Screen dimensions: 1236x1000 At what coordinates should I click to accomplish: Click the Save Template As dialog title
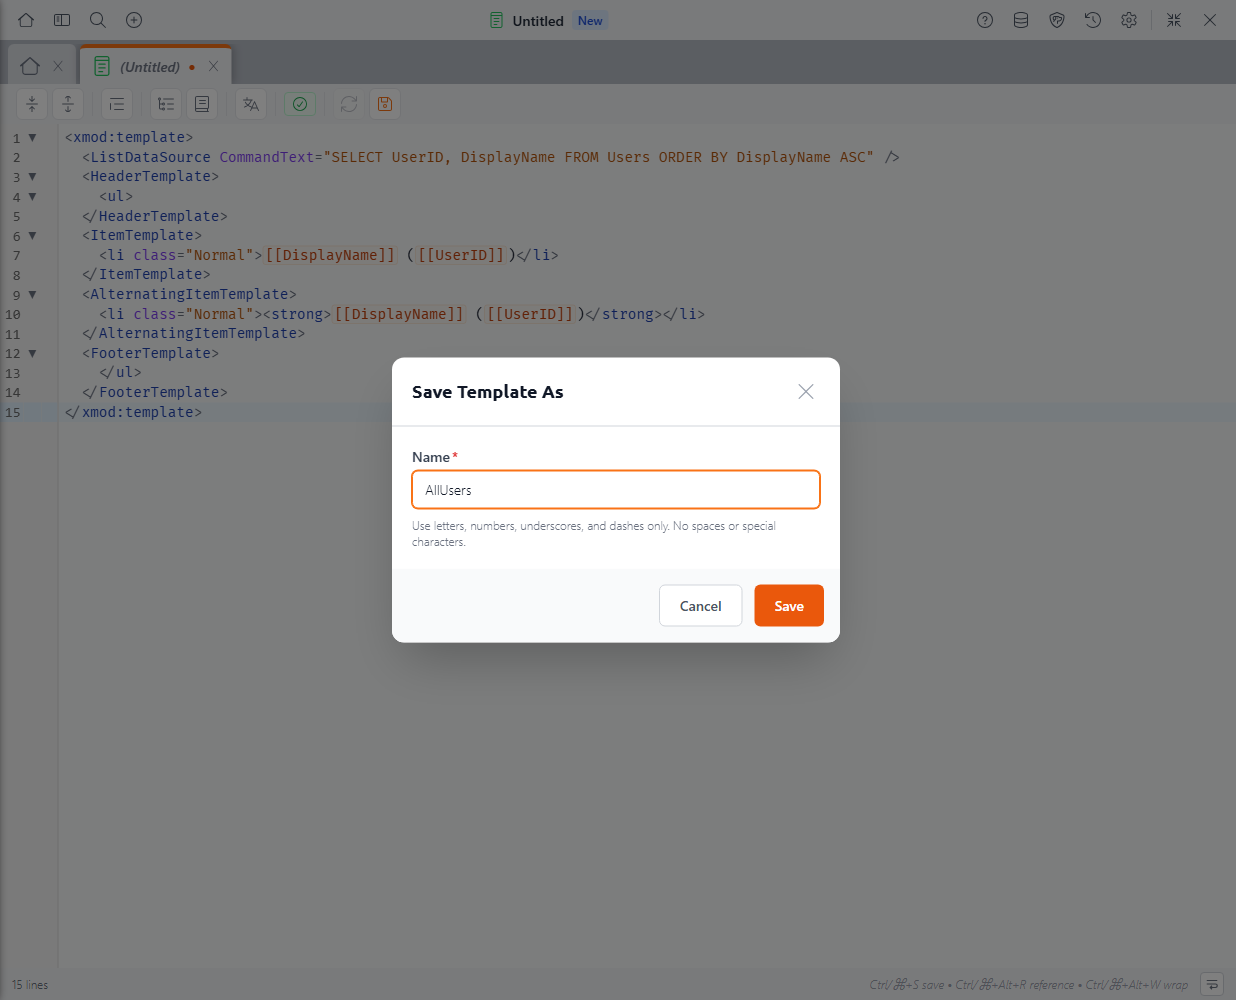[x=488, y=392]
